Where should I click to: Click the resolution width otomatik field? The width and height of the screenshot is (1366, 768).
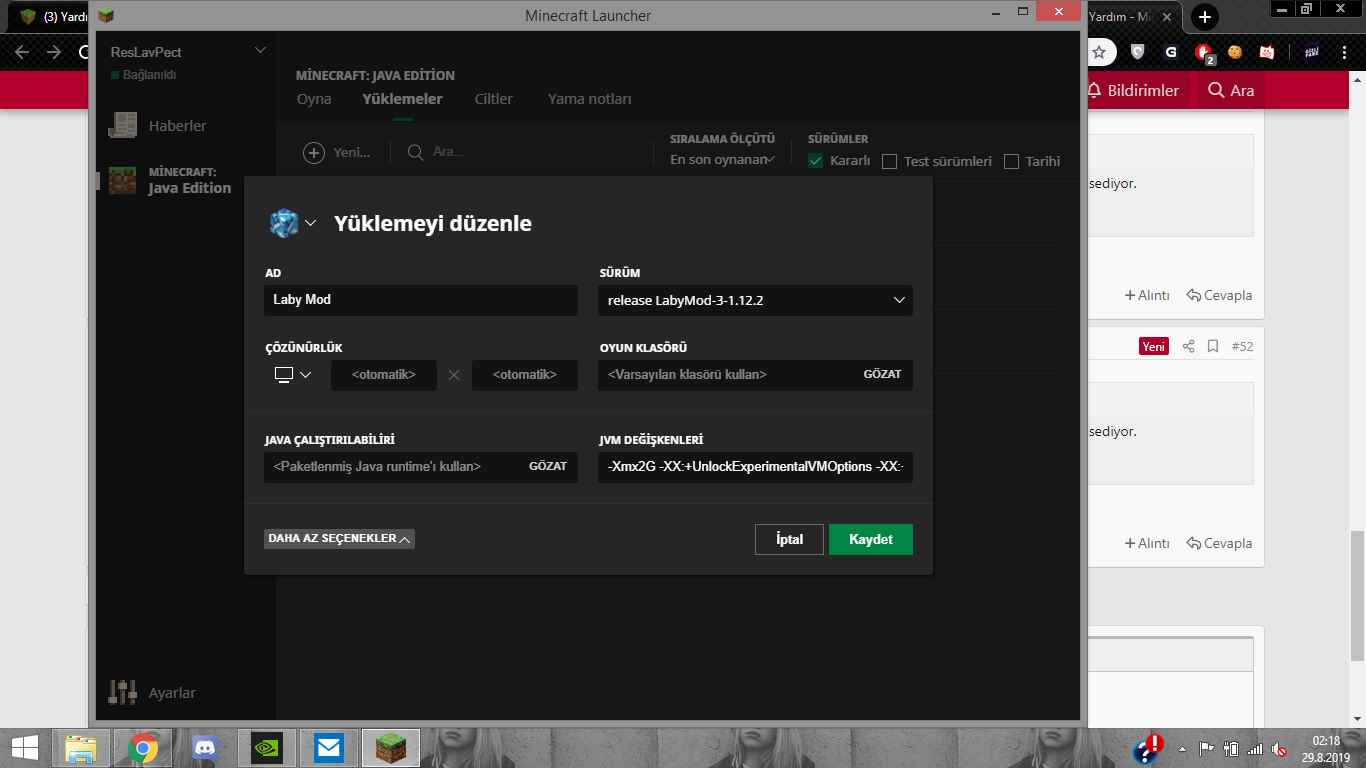point(384,375)
